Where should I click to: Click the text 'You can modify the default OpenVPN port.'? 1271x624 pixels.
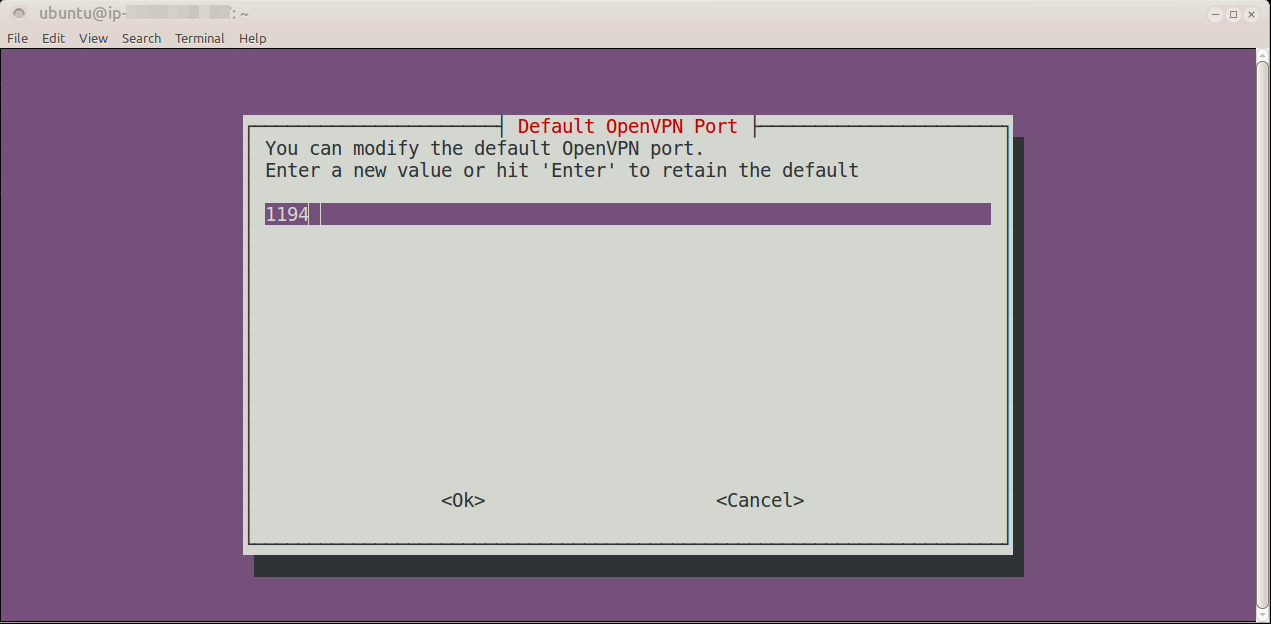(485, 148)
